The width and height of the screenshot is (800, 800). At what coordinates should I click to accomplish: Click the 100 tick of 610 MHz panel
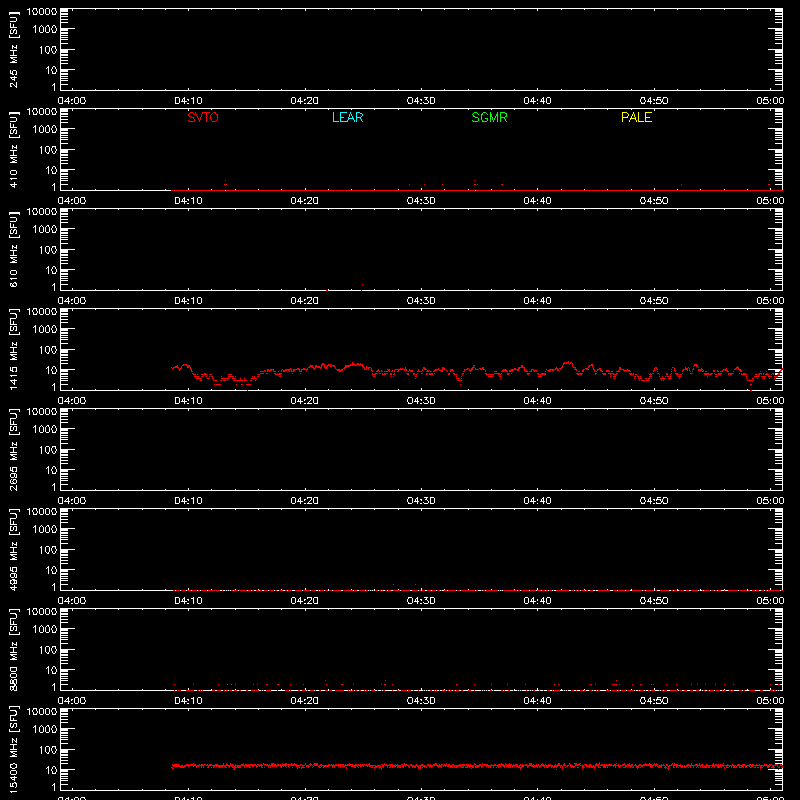pyautogui.click(x=48, y=250)
